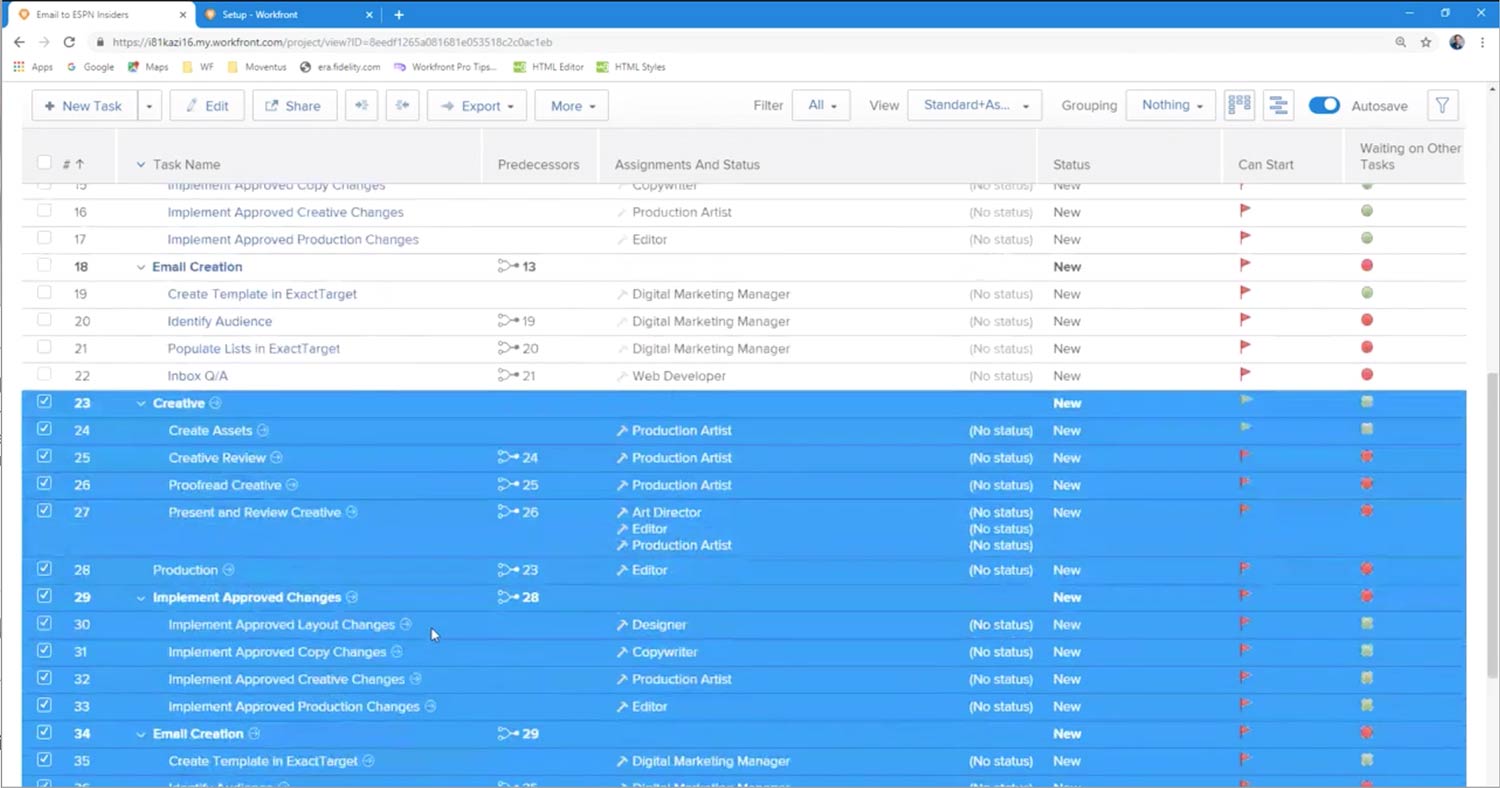This screenshot has height=788, width=1500.
Task: Click the browser address bar URL
Action: coord(332,42)
